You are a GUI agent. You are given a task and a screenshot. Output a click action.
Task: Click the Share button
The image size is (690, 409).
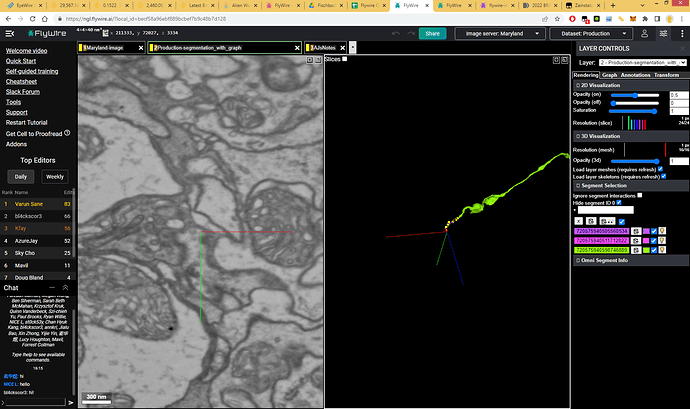(x=433, y=33)
